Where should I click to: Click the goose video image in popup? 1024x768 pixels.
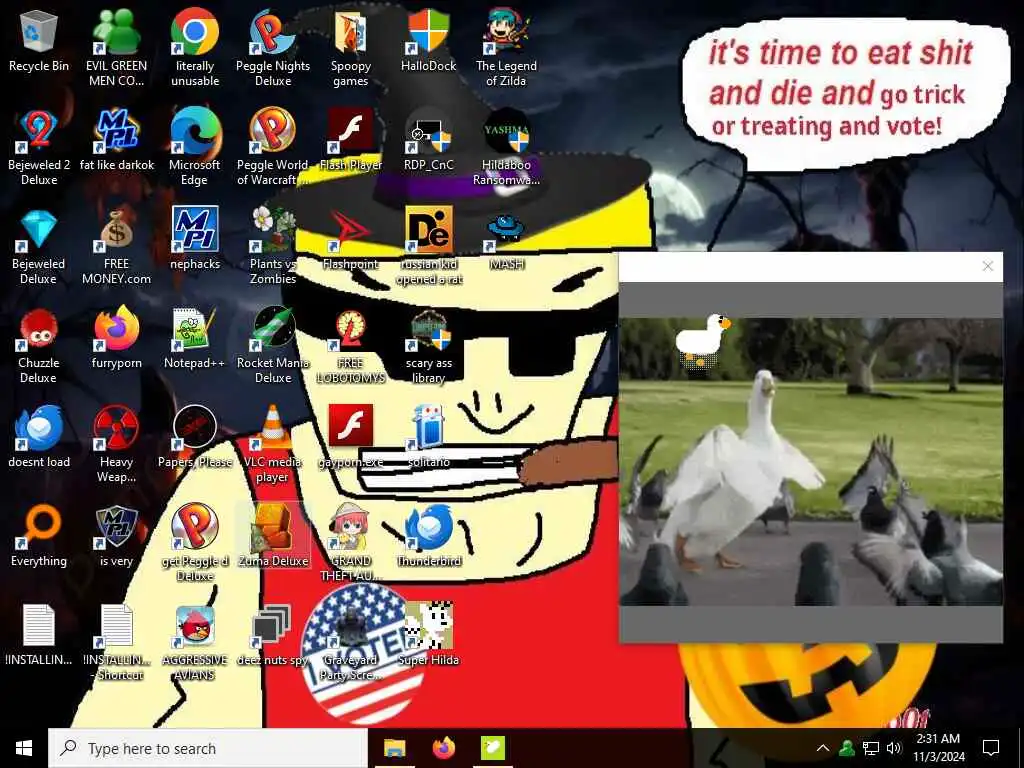[x=810, y=462]
